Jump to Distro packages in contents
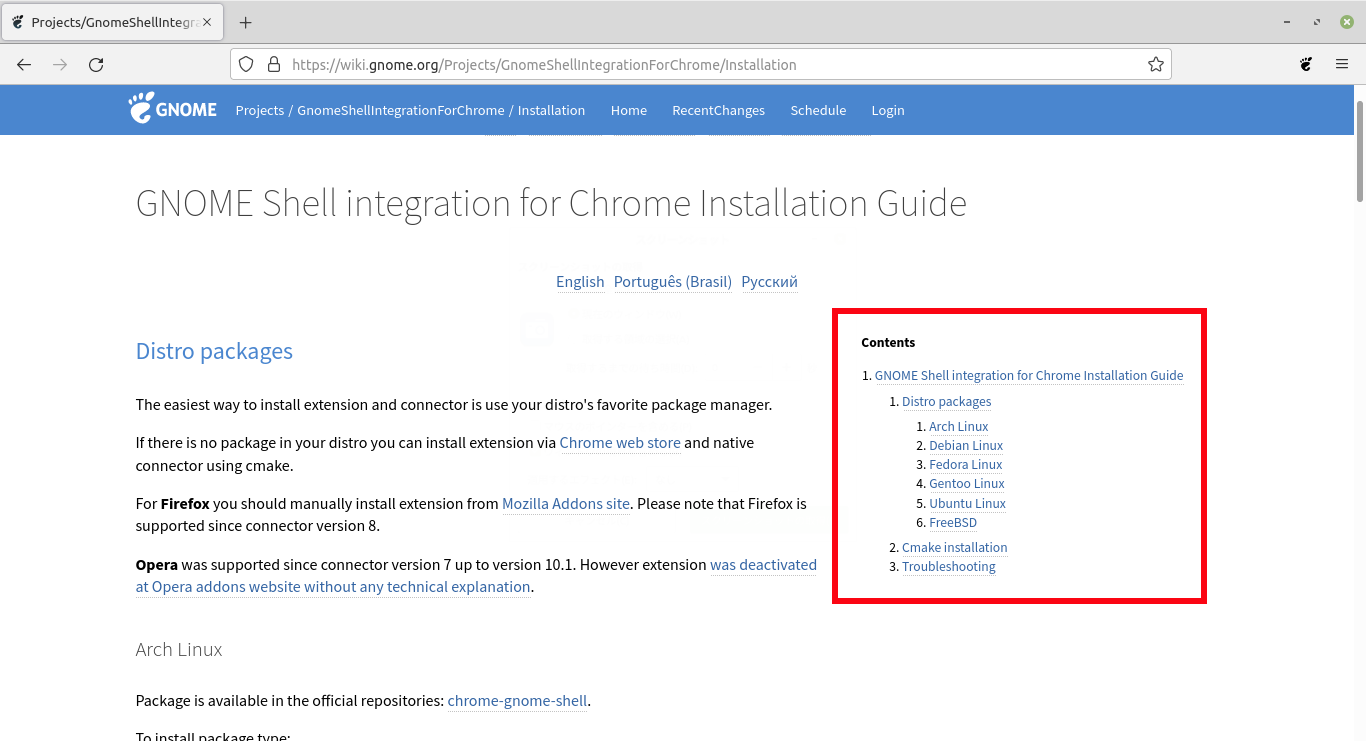This screenshot has height=741, width=1366. point(946,402)
